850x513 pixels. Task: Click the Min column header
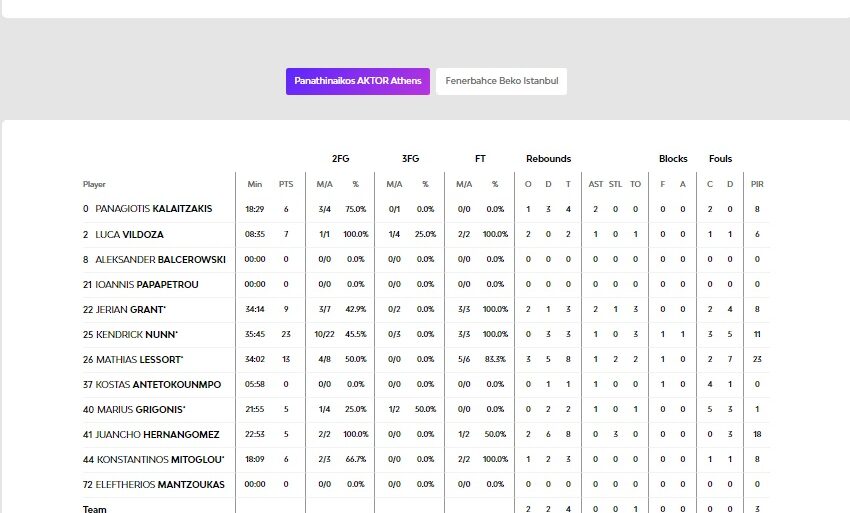click(255, 184)
